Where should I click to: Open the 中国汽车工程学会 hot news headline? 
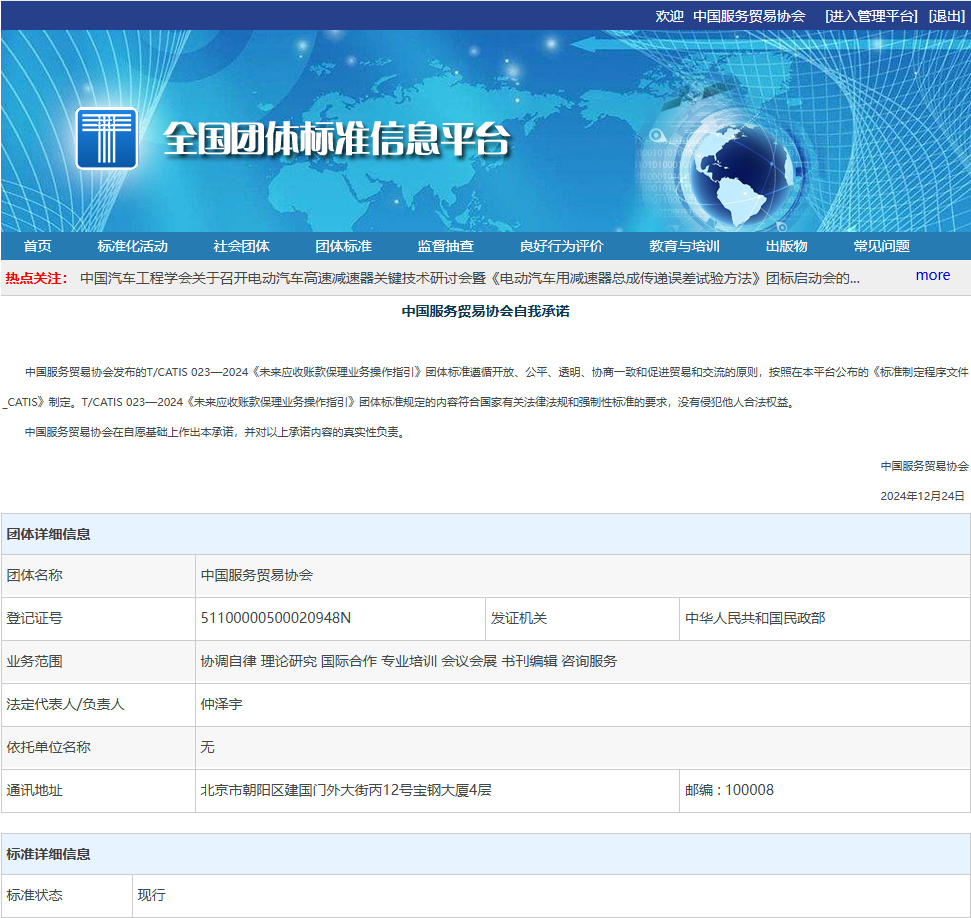(x=469, y=278)
